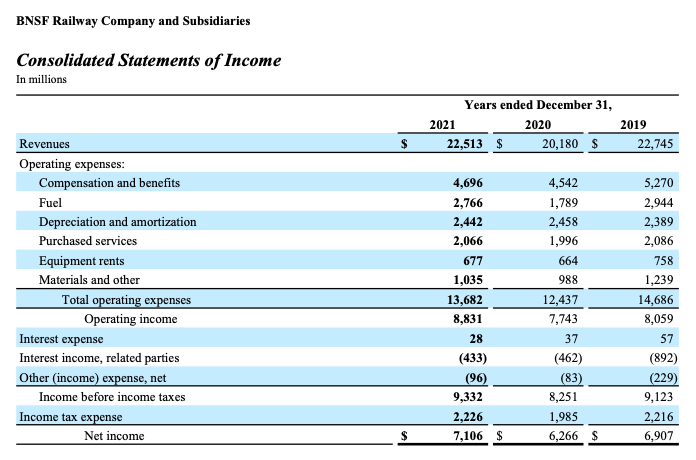The width and height of the screenshot is (696, 460).
Task: Click 'Compensation and benefits' row label
Action: pyautogui.click(x=109, y=183)
